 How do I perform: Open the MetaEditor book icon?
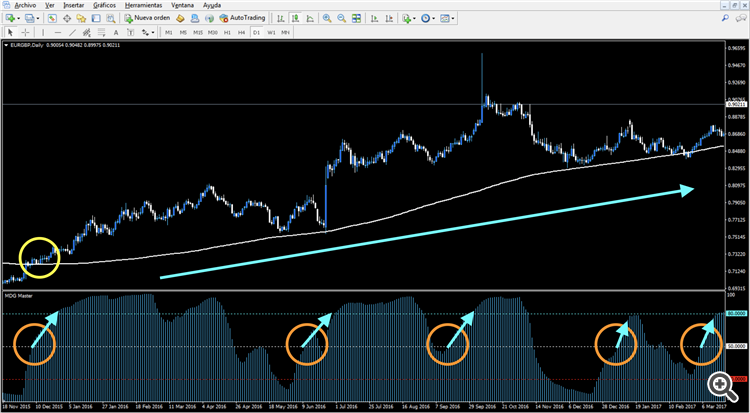[x=180, y=18]
